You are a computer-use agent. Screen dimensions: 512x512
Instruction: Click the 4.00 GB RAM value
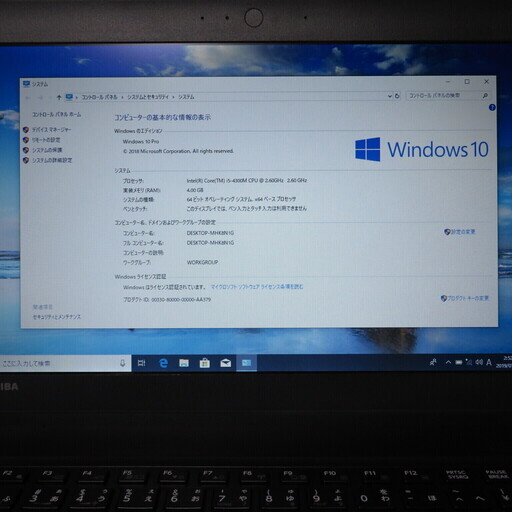[195, 190]
